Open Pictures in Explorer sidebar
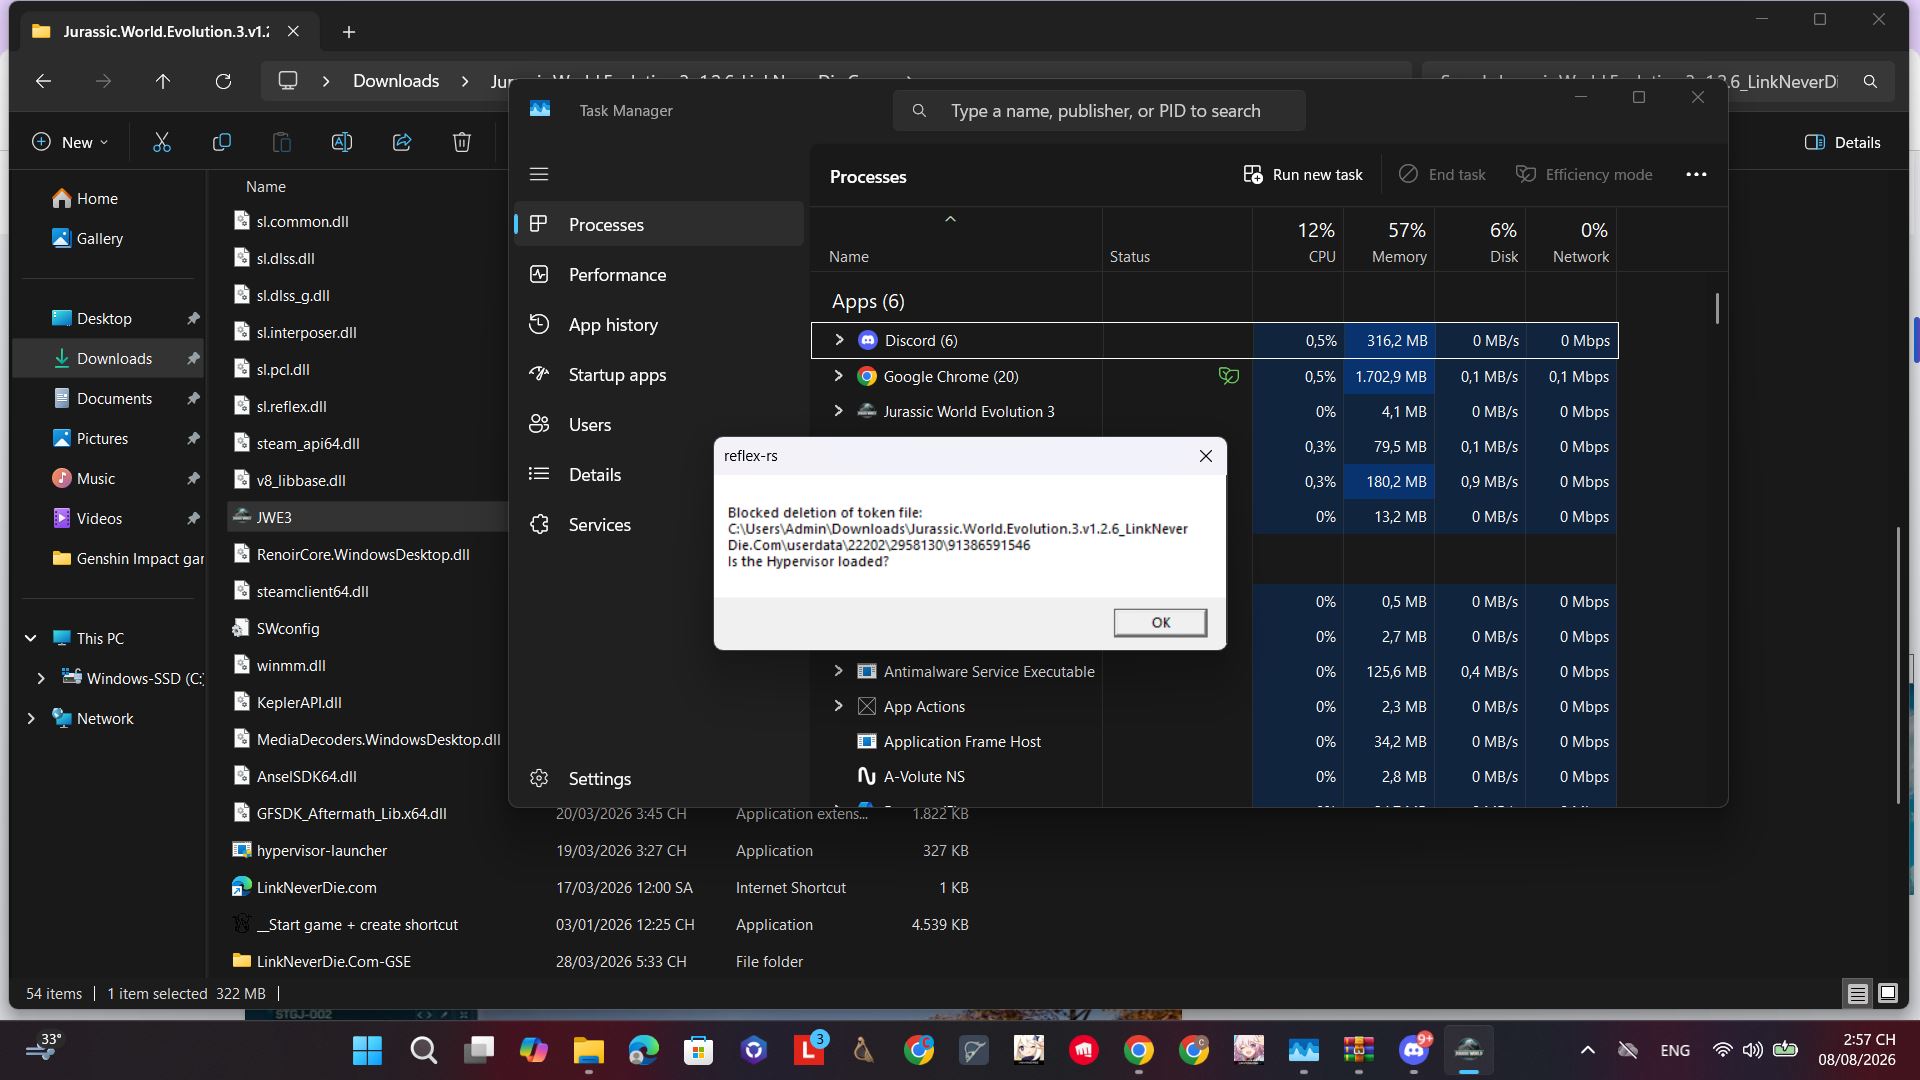This screenshot has height=1080, width=1920. tap(108, 439)
